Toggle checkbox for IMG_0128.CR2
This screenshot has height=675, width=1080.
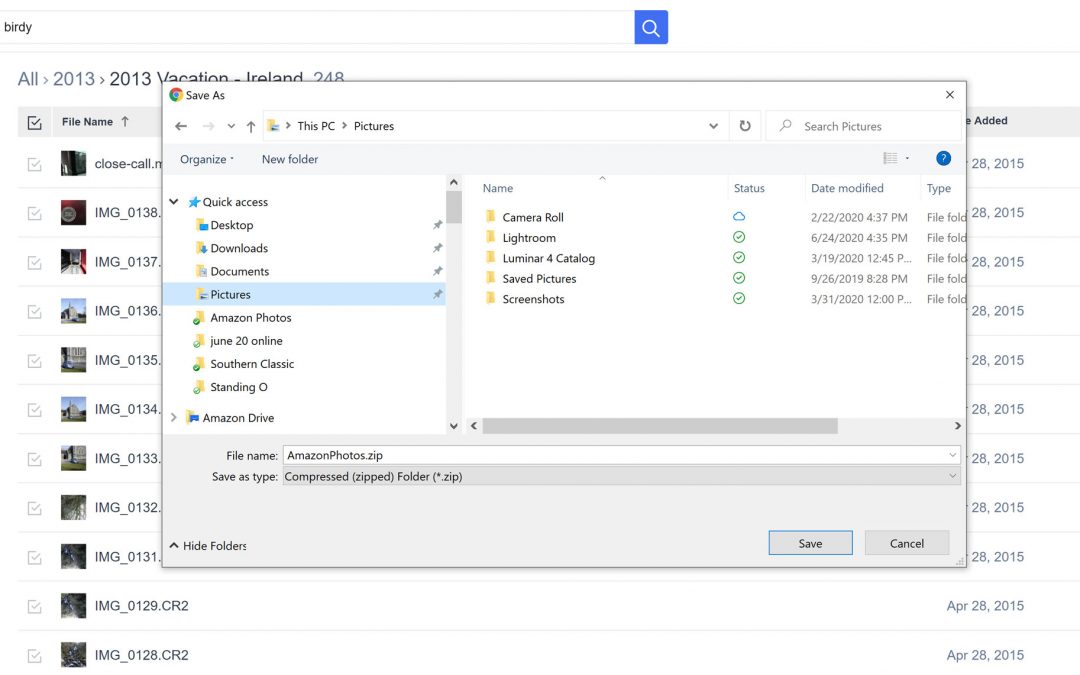click(35, 655)
